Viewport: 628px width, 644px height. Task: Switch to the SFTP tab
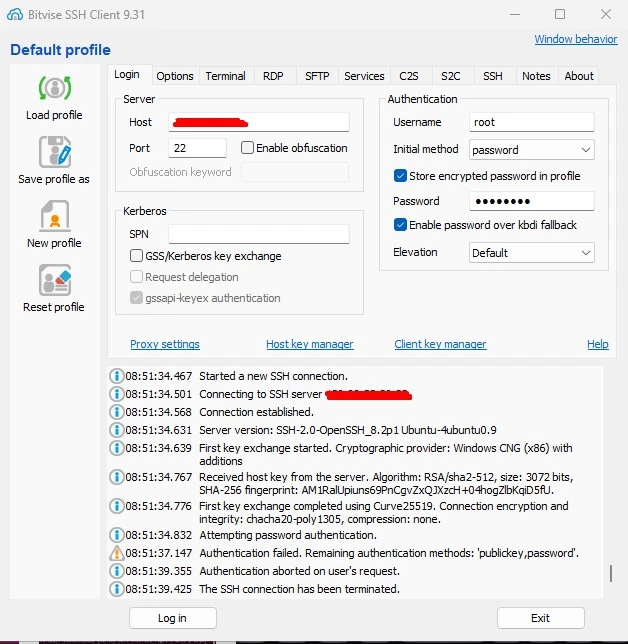point(316,76)
